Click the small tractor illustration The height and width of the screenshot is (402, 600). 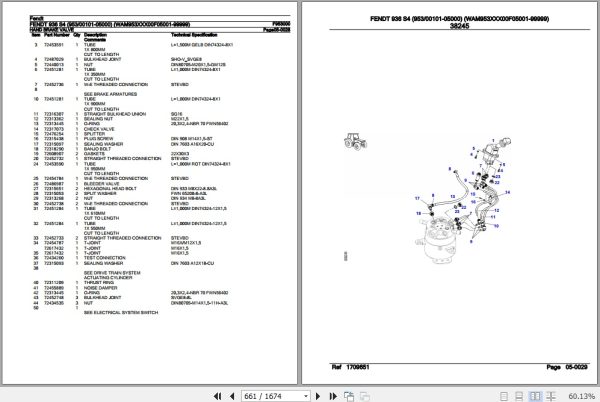tap(355, 141)
